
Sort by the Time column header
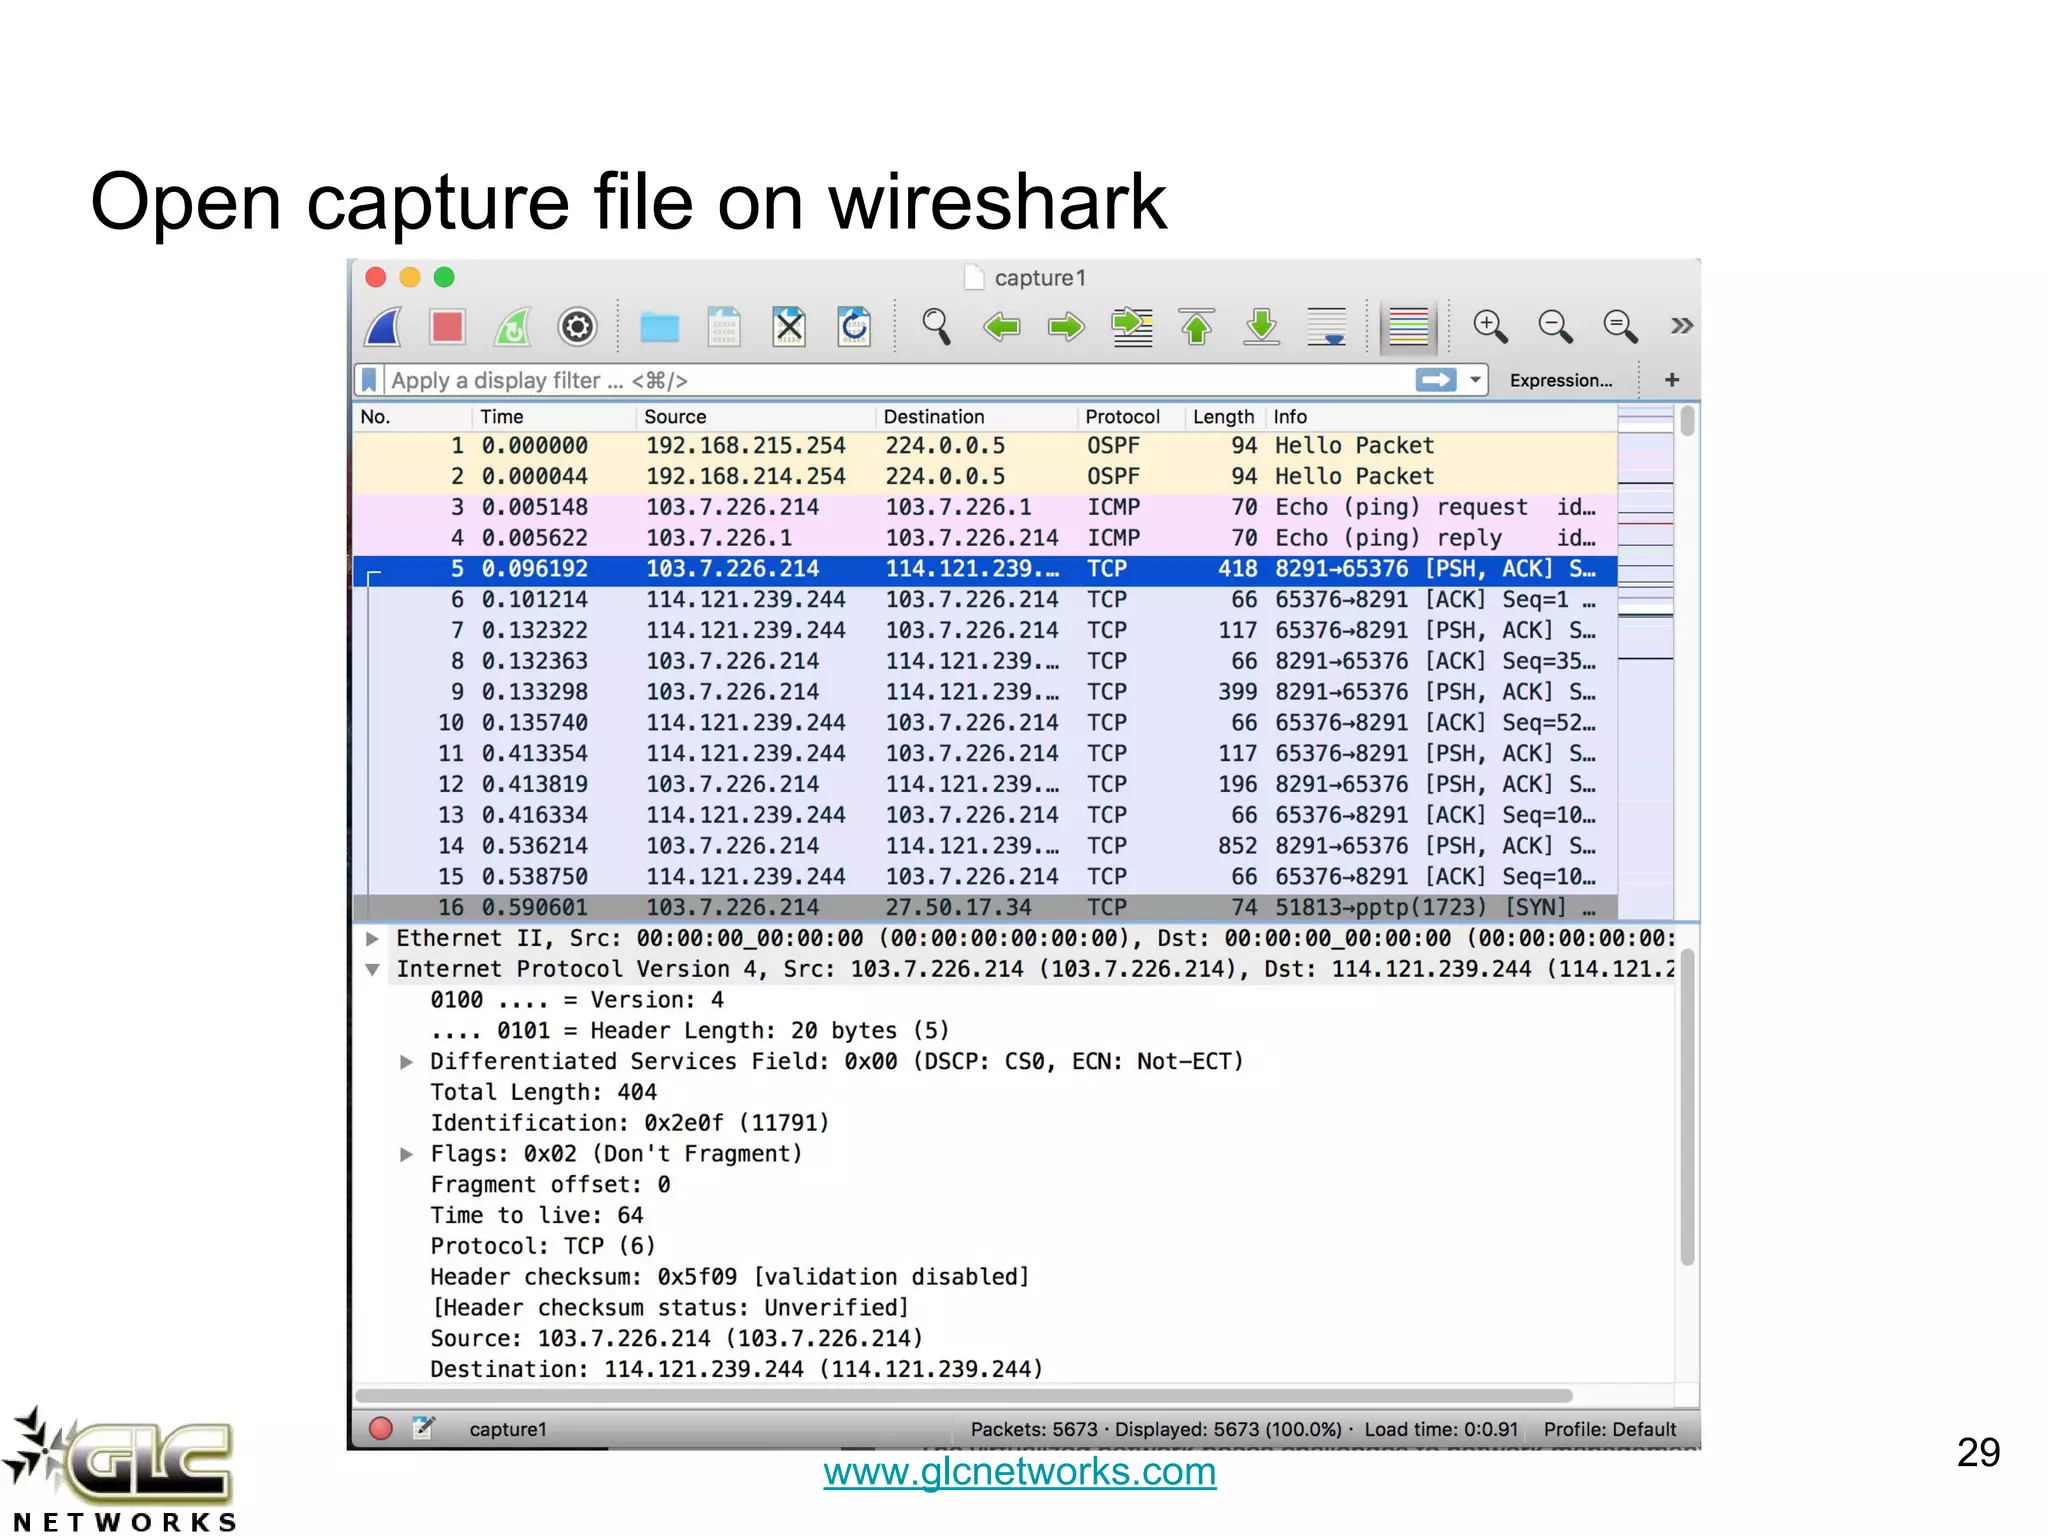click(x=554, y=417)
